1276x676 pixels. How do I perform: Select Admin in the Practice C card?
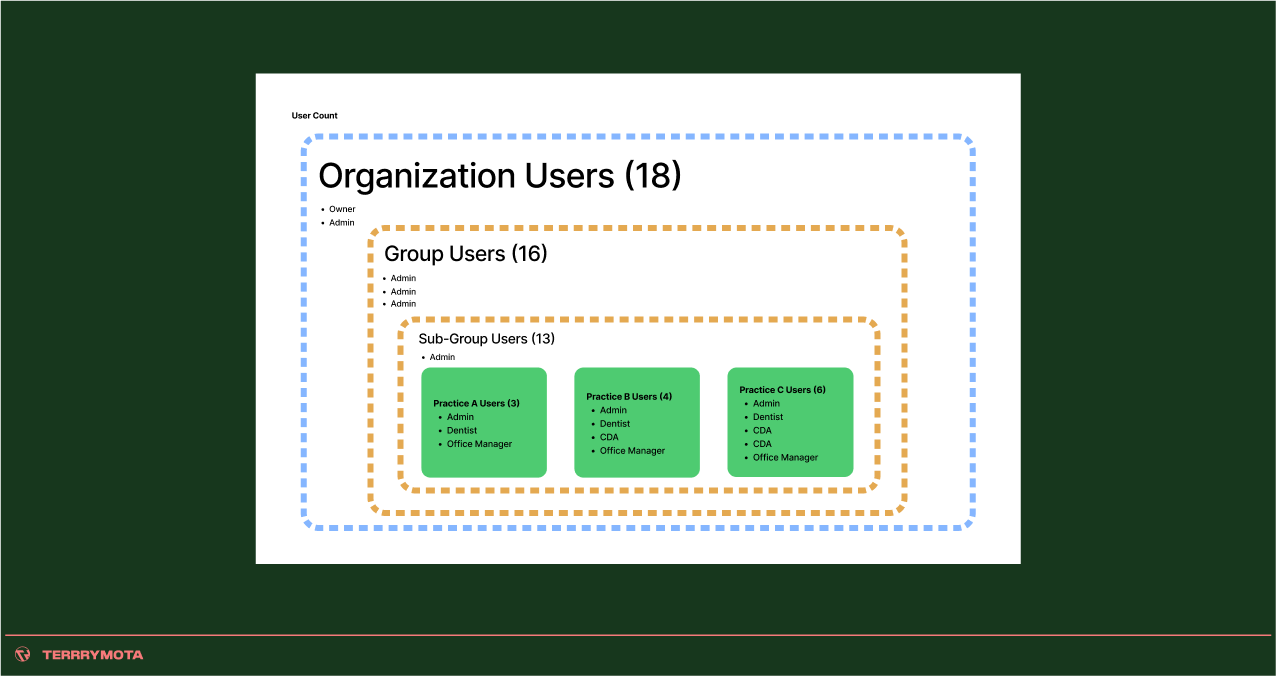766,404
